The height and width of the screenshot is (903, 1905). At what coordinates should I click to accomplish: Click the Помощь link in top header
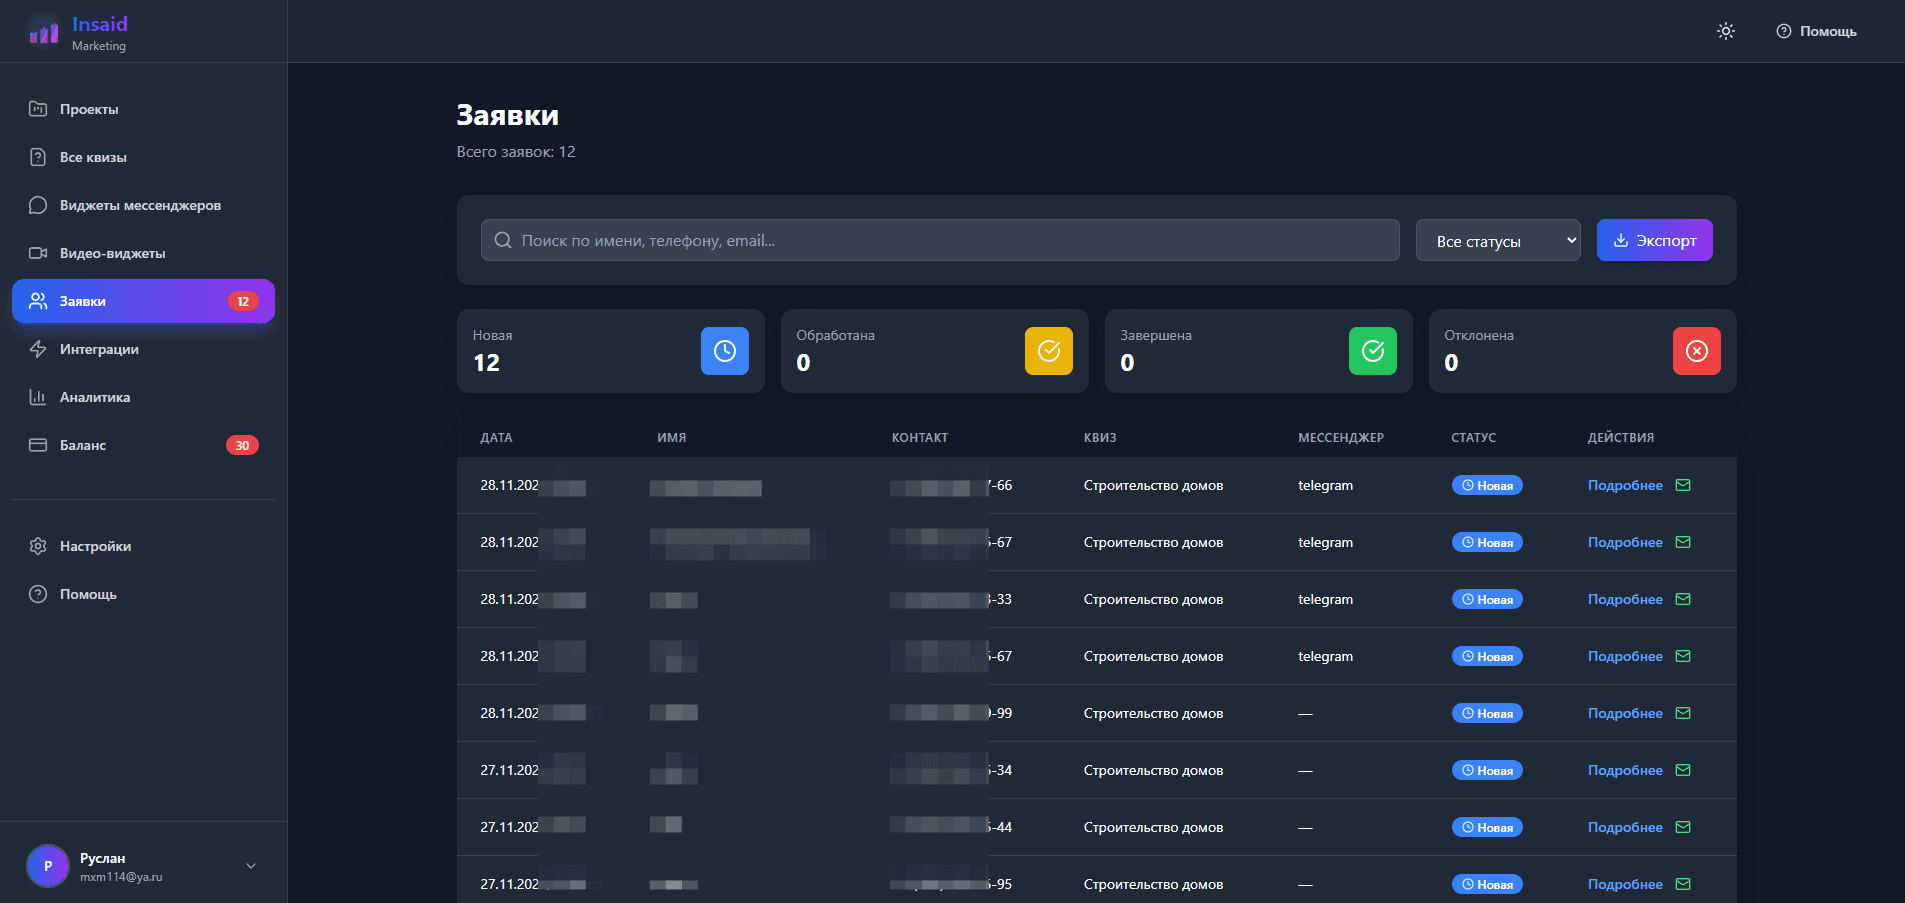point(1816,32)
